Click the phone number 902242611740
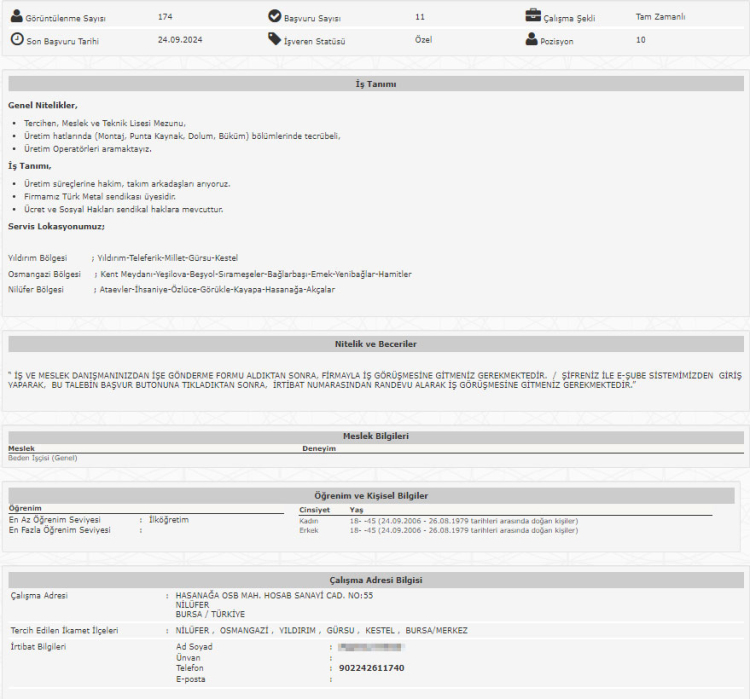This screenshot has width=750, height=699. (x=371, y=667)
